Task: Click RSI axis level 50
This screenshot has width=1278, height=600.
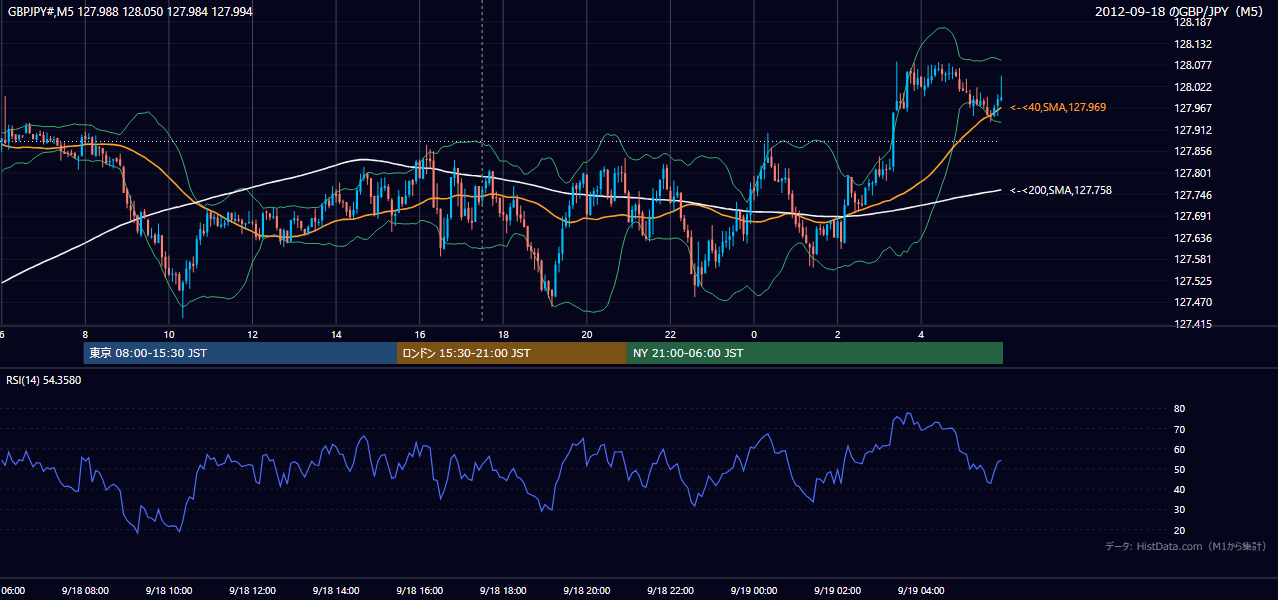Action: coord(1179,469)
